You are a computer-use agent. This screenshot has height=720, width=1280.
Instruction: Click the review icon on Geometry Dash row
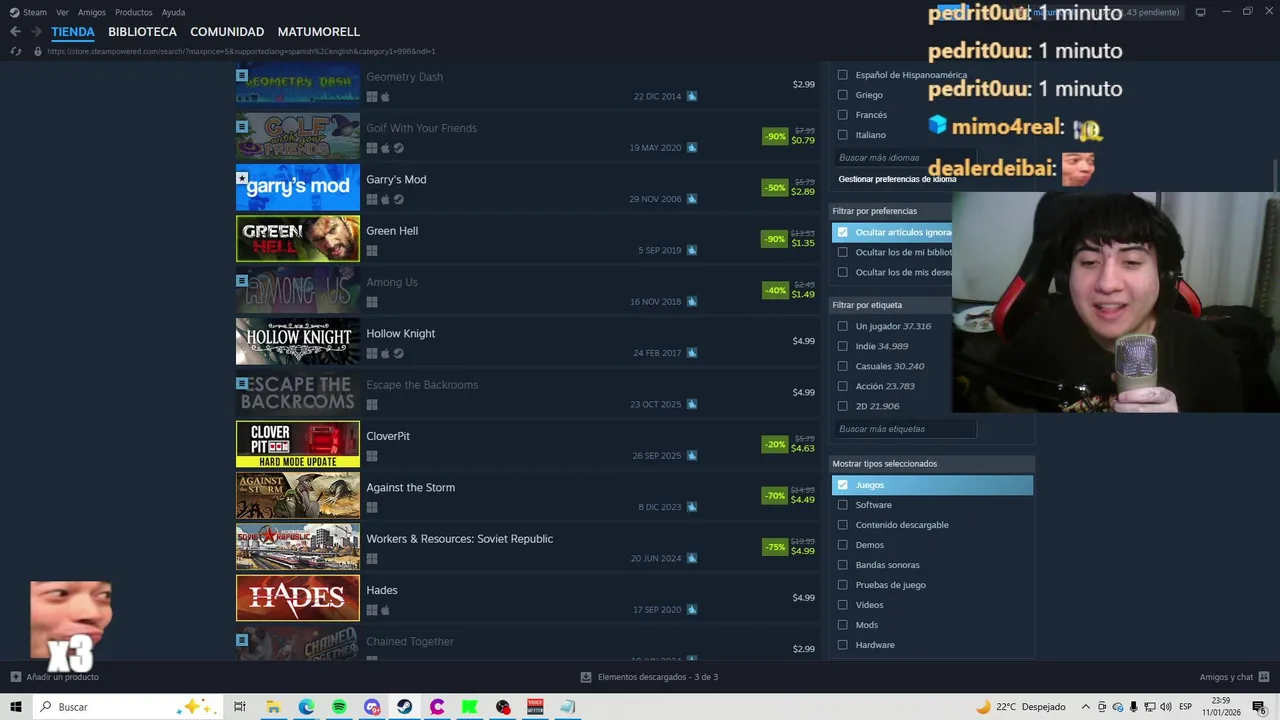tap(692, 96)
